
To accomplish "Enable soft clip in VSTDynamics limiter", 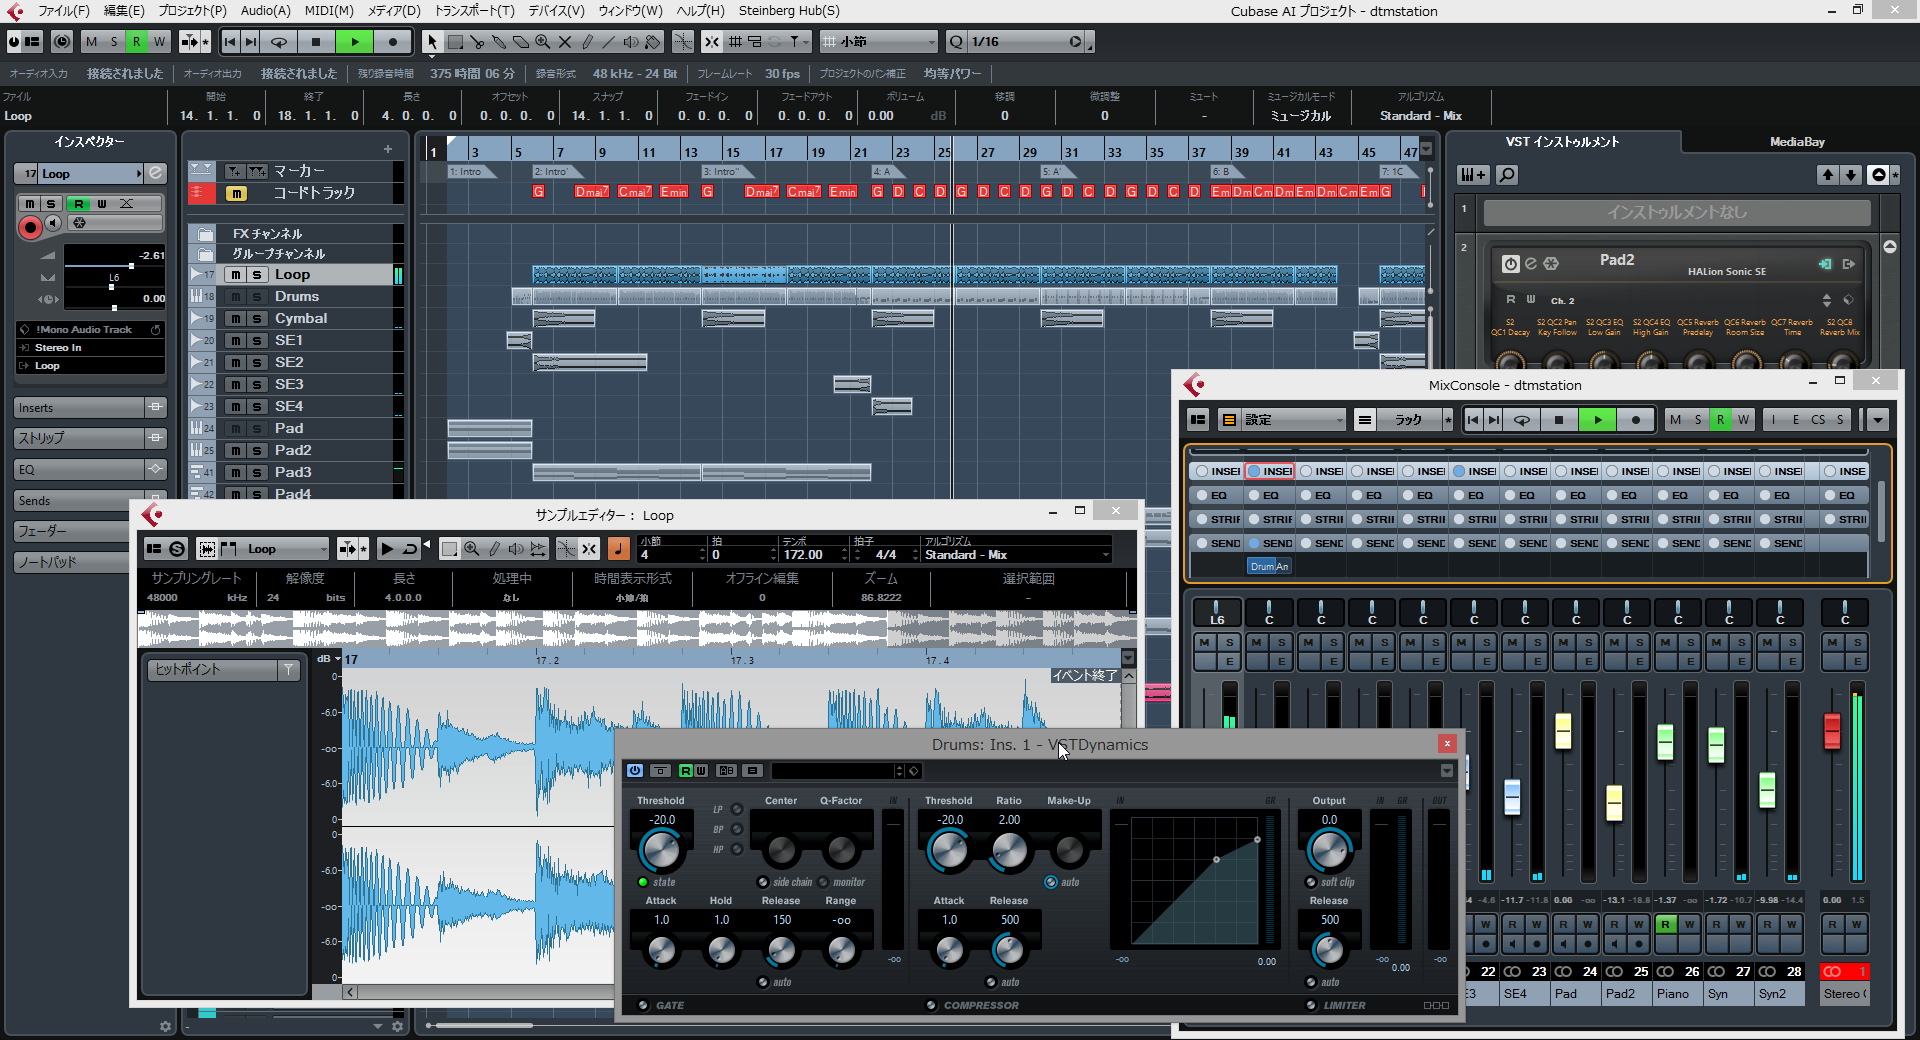I will (1311, 883).
